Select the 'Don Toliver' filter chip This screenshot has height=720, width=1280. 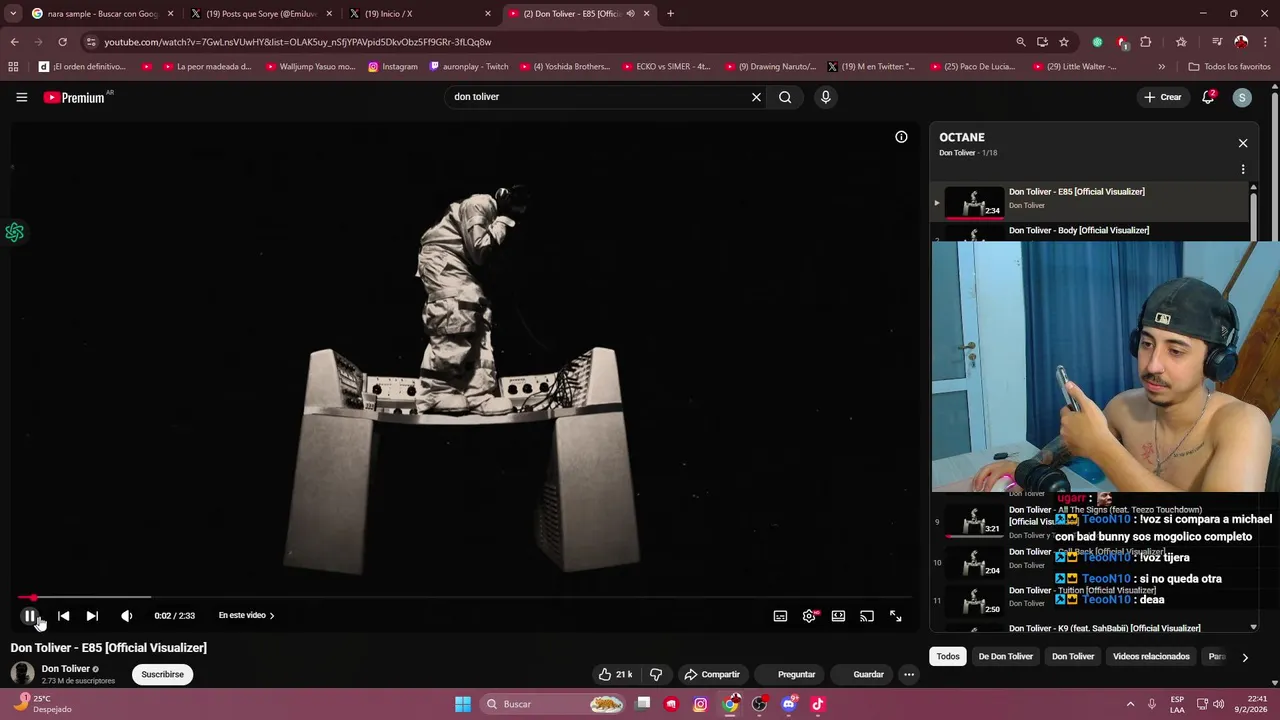point(1073,656)
